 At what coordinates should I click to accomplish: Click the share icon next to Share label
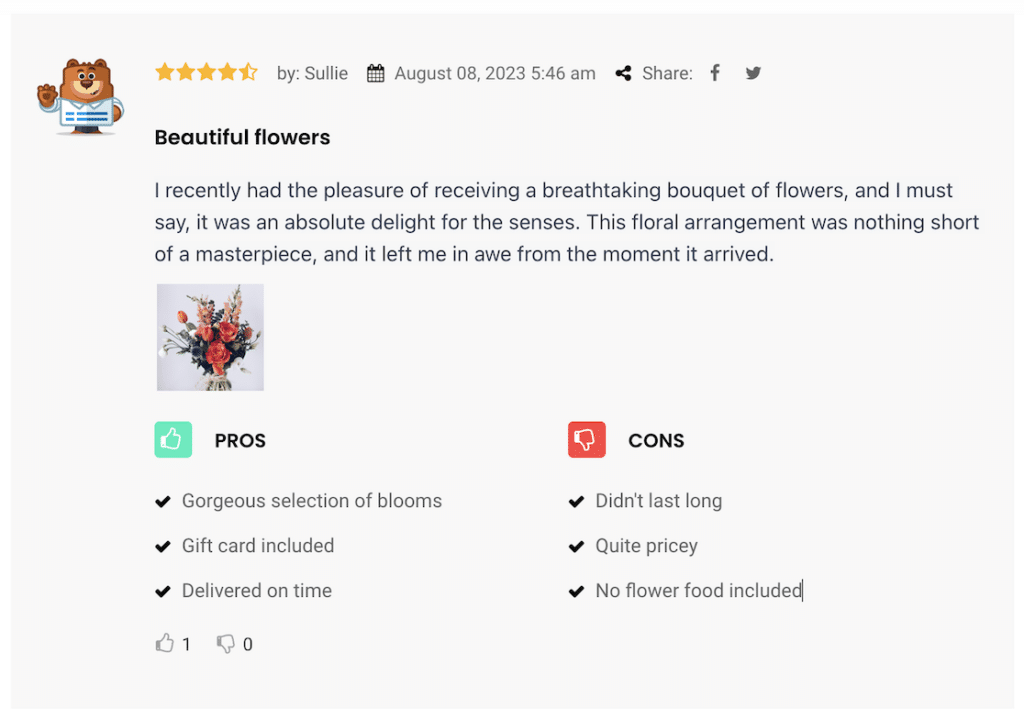(x=622, y=73)
